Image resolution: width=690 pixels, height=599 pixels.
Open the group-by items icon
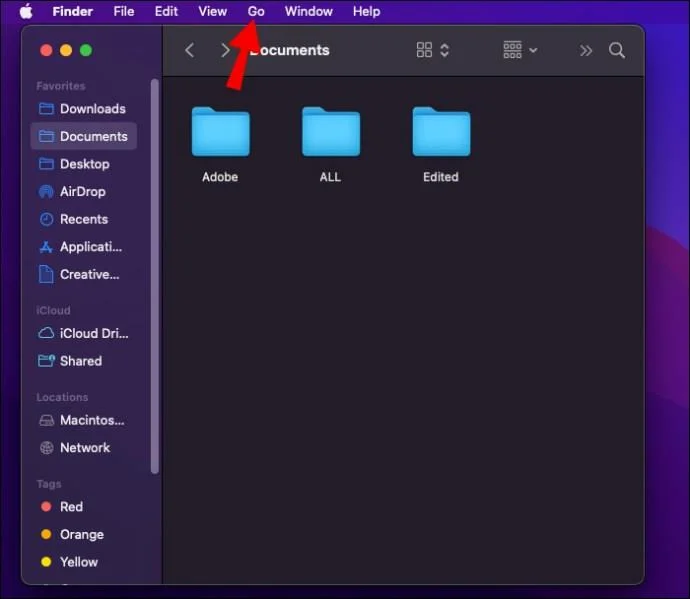tap(513, 50)
